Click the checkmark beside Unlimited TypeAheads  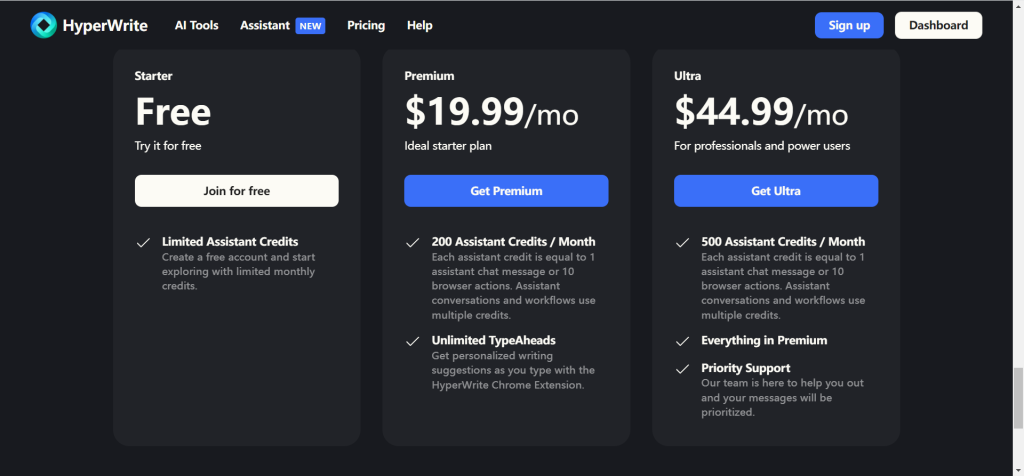(412, 341)
